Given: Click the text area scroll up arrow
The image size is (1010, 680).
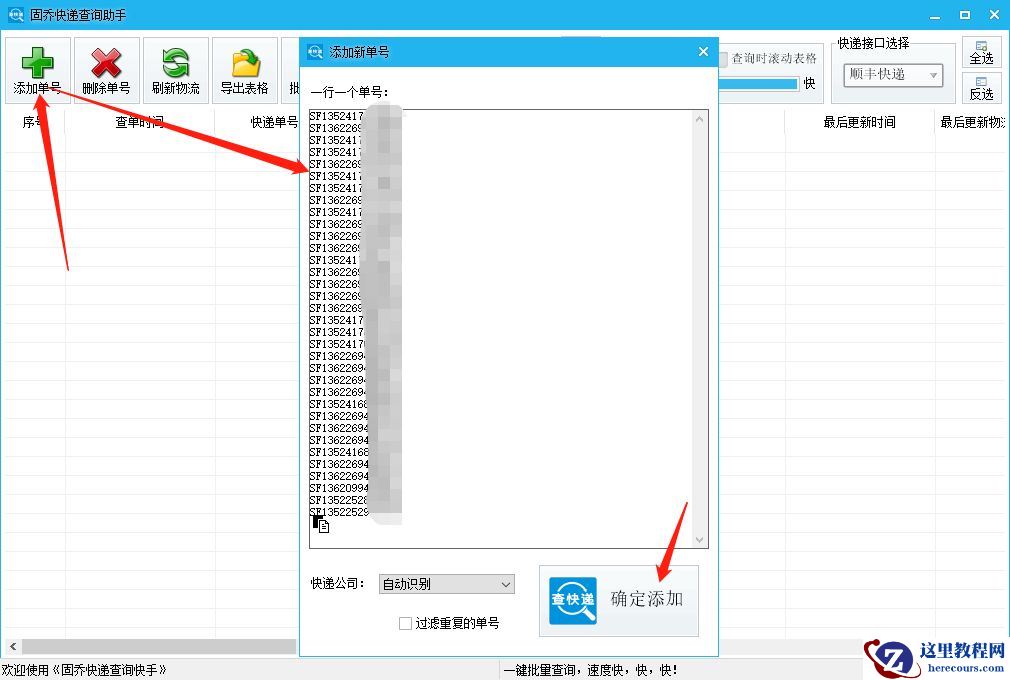Looking at the screenshot, I should [x=700, y=119].
